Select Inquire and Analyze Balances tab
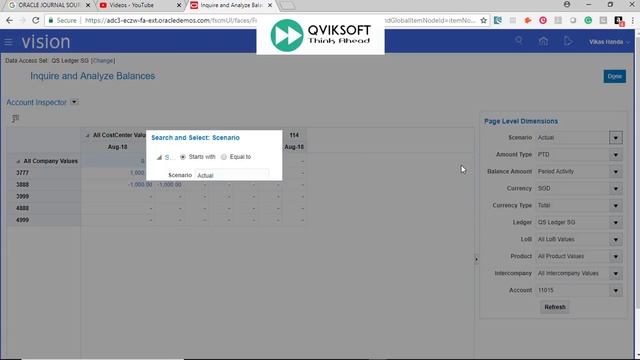The image size is (640, 360). pyautogui.click(x=231, y=5)
